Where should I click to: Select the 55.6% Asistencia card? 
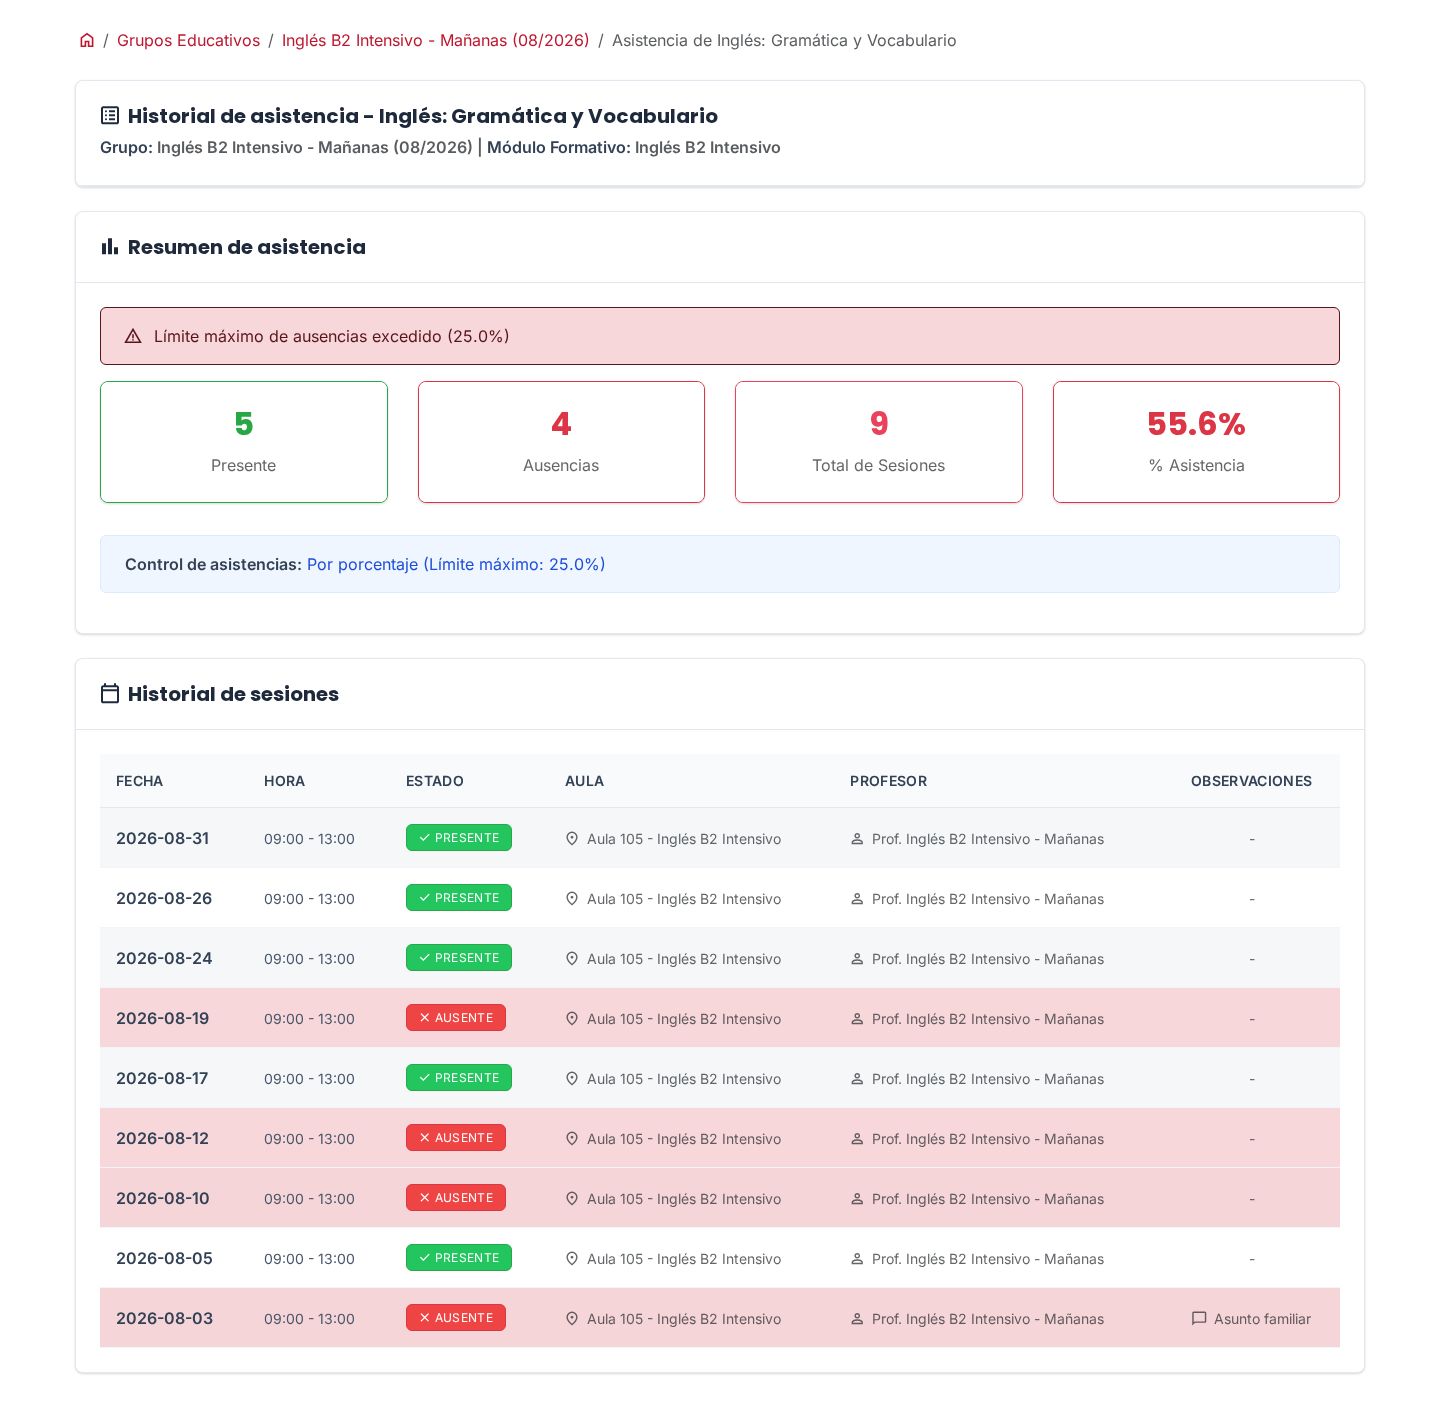point(1196,442)
